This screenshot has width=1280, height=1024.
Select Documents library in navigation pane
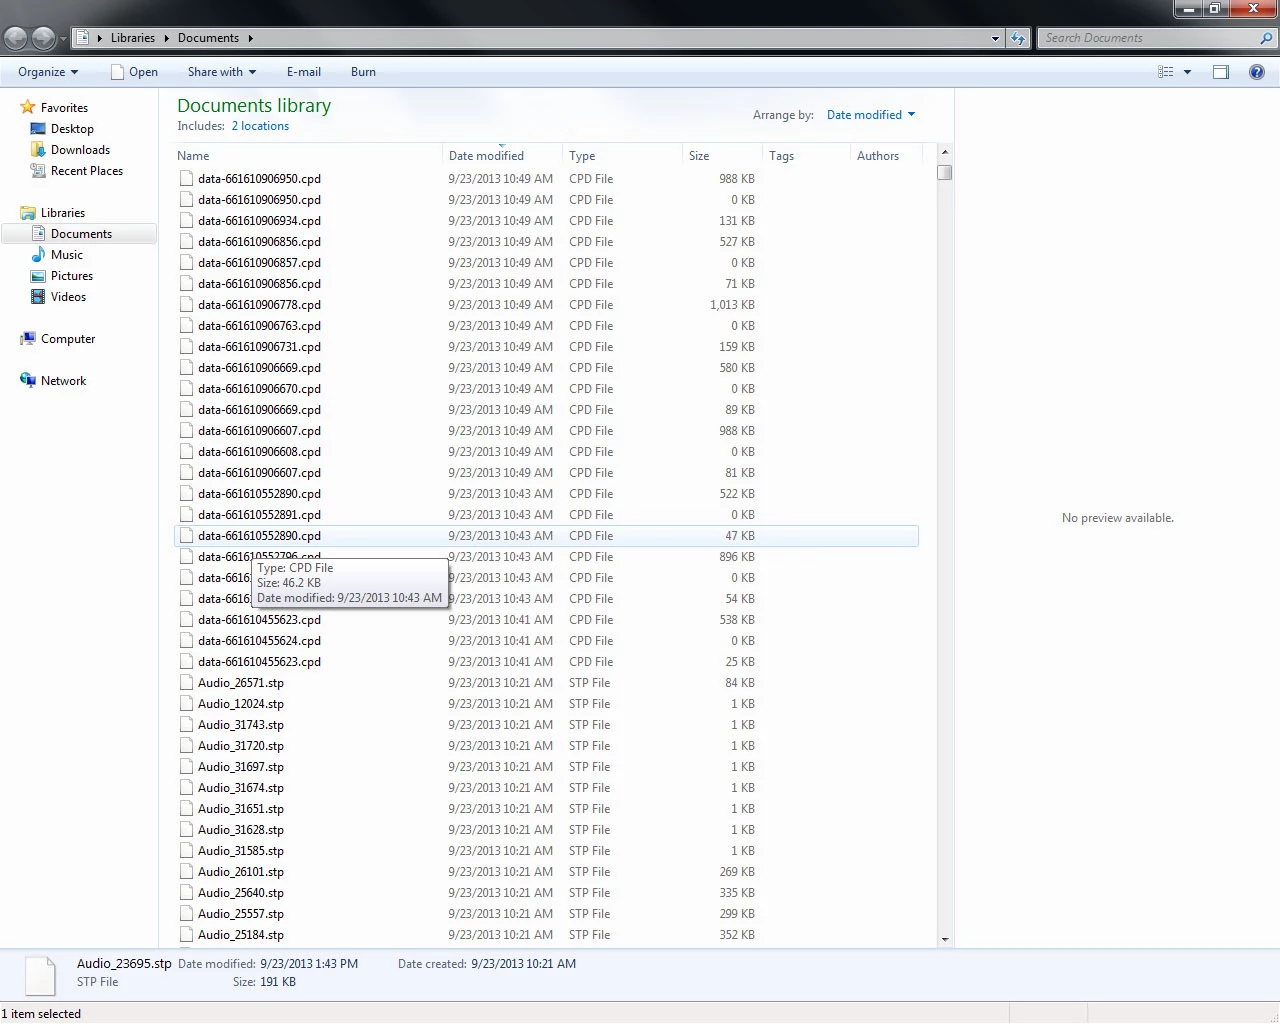click(79, 234)
